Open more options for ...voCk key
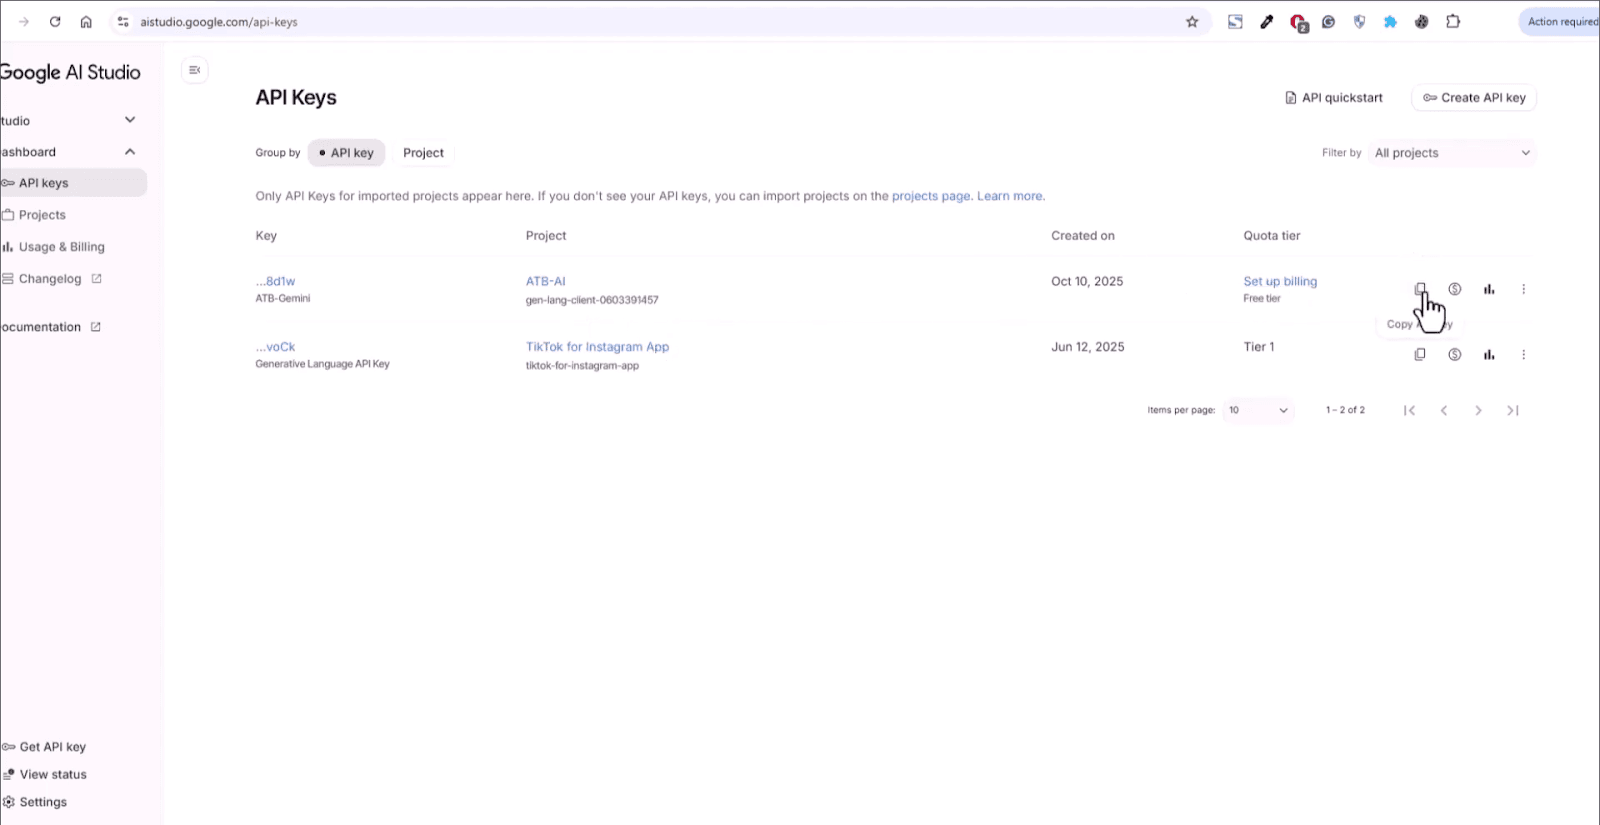This screenshot has width=1600, height=825. 1524,354
